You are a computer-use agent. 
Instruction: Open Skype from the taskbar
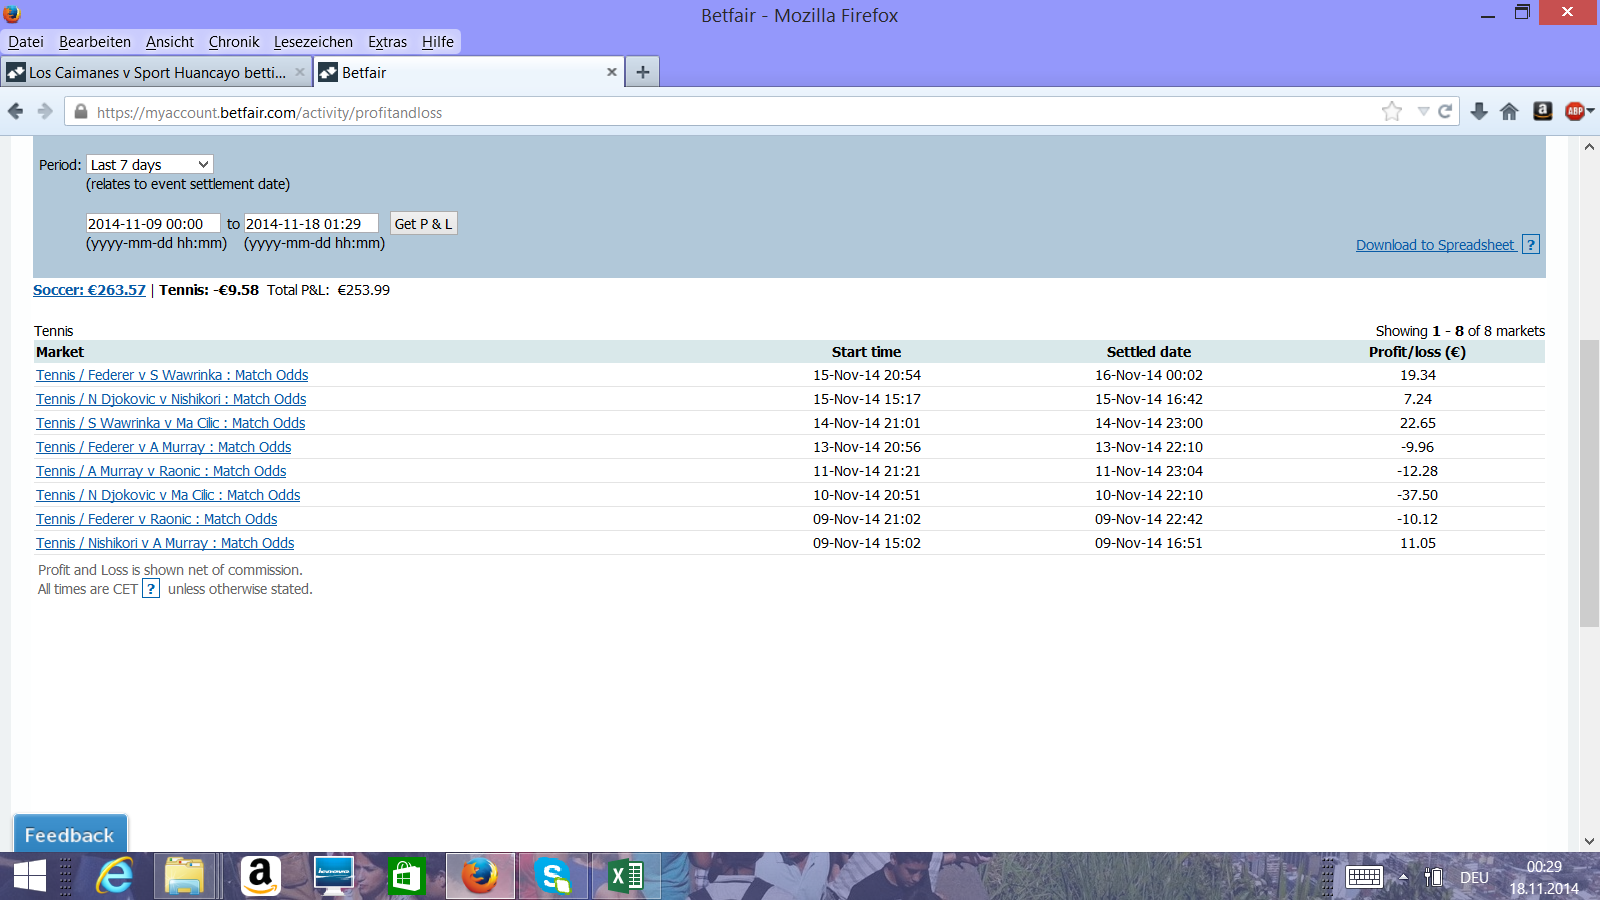pyautogui.click(x=553, y=877)
